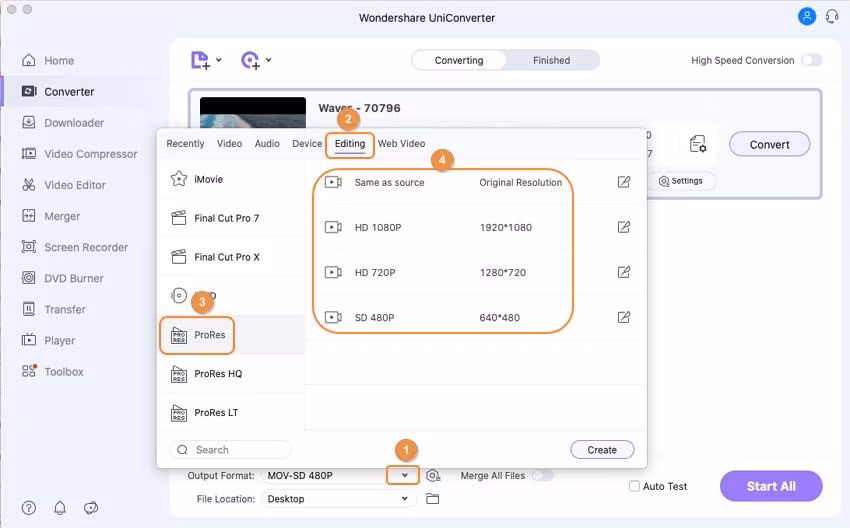Open the Output Format dropdown
The width and height of the screenshot is (850, 528).
click(404, 475)
